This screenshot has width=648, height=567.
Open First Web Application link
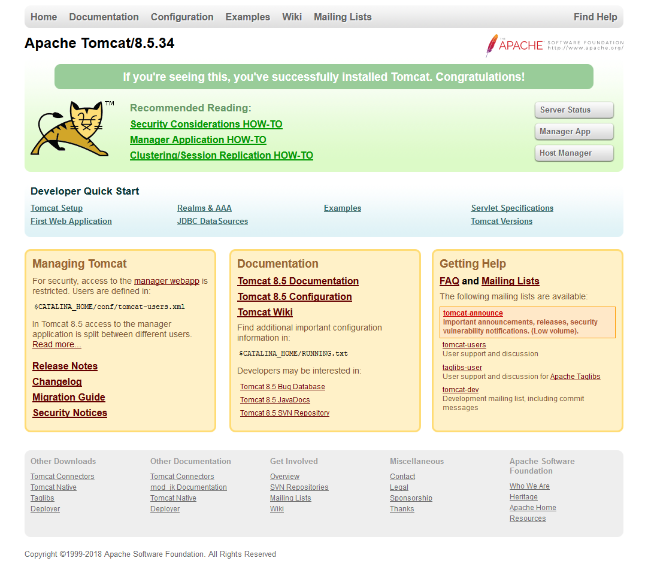pyautogui.click(x=71, y=221)
